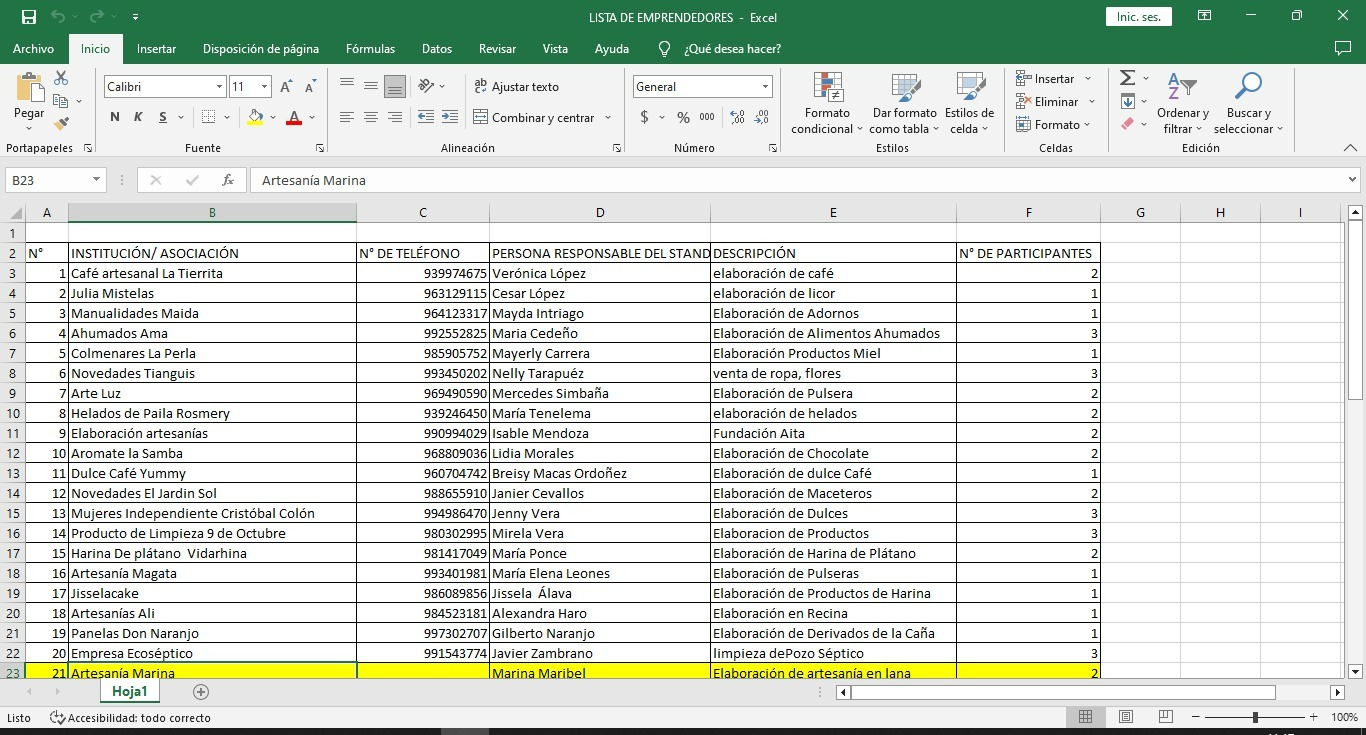Open the Name Box dropdown arrow
The image size is (1366, 735).
click(x=97, y=180)
